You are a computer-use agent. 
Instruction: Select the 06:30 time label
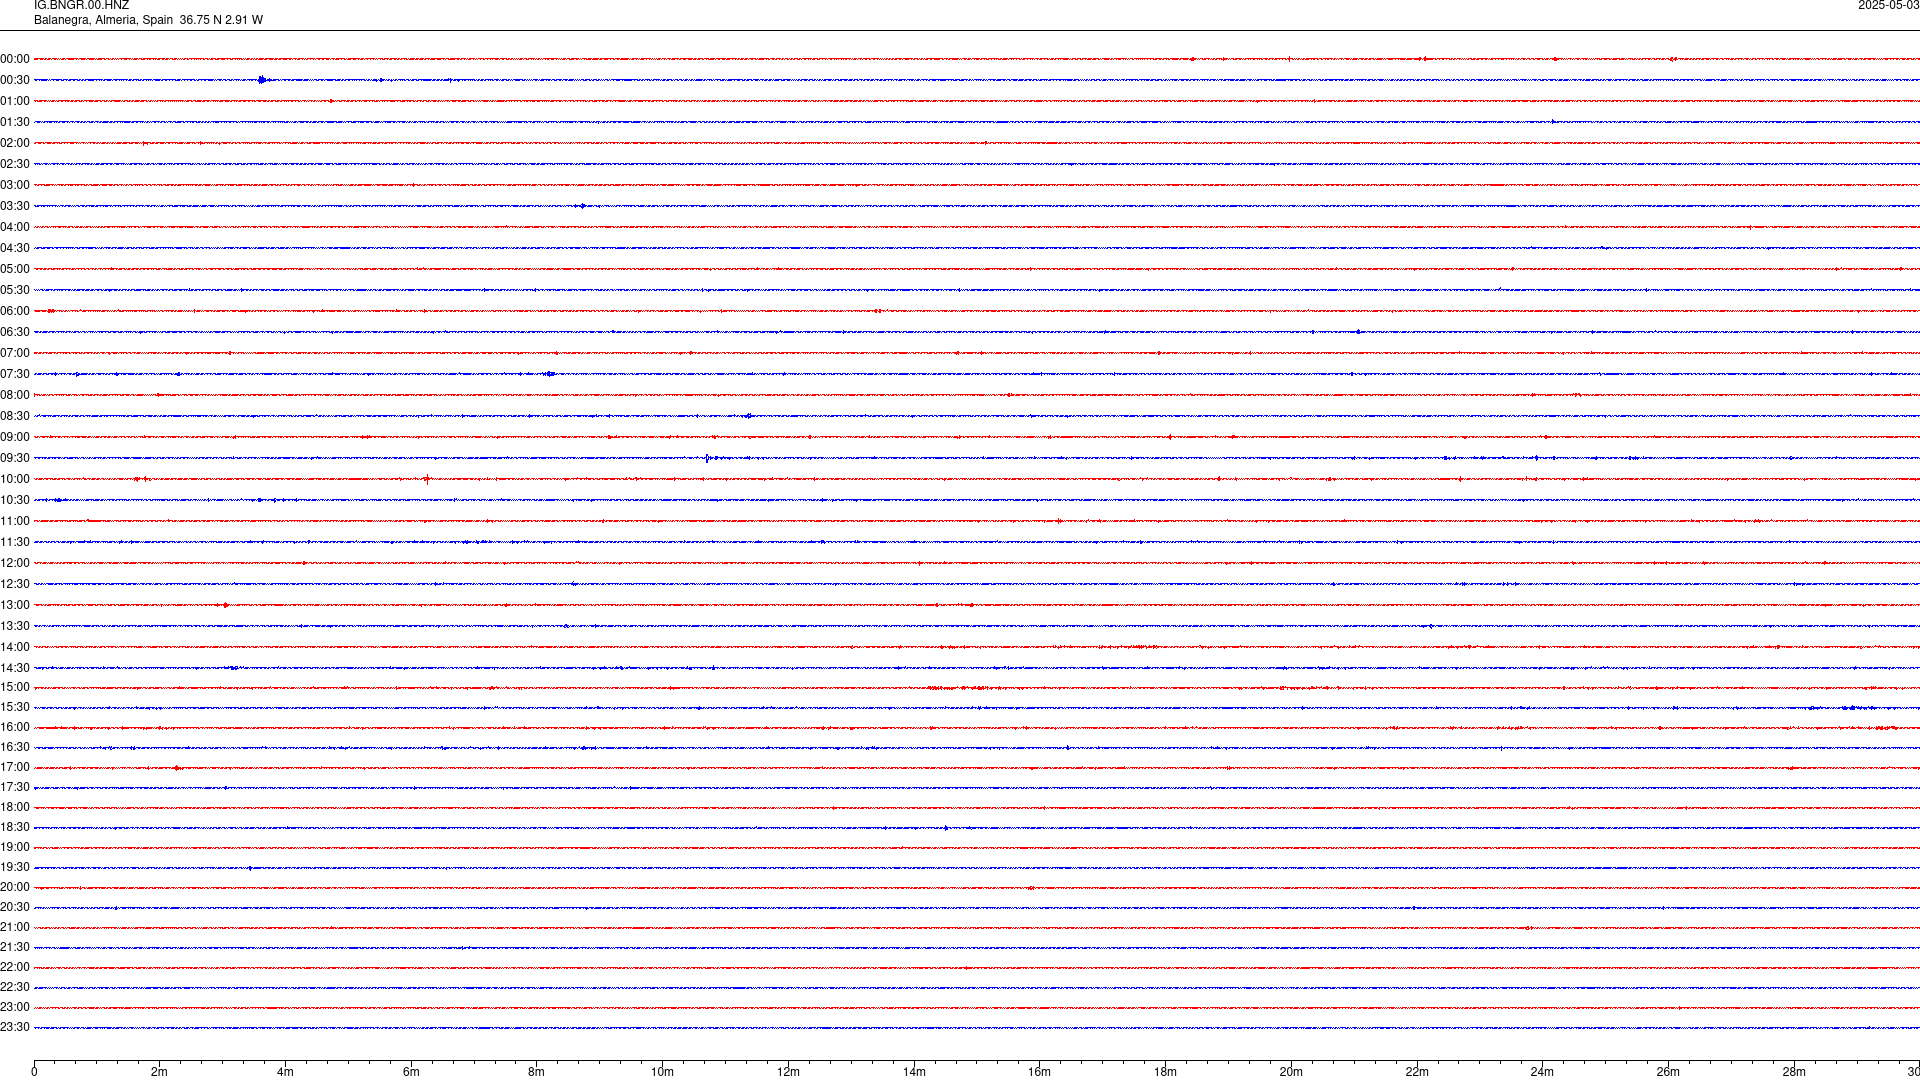15,332
